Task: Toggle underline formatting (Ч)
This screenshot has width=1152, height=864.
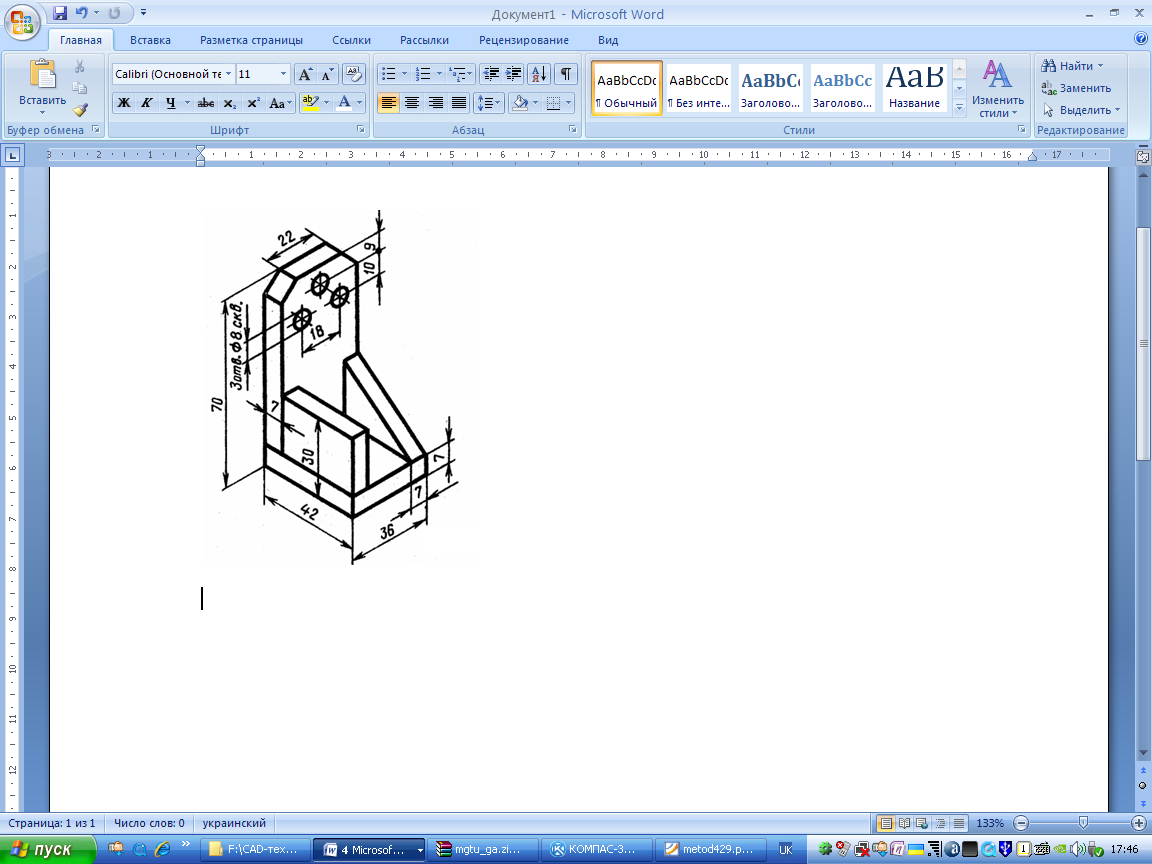Action: point(170,103)
